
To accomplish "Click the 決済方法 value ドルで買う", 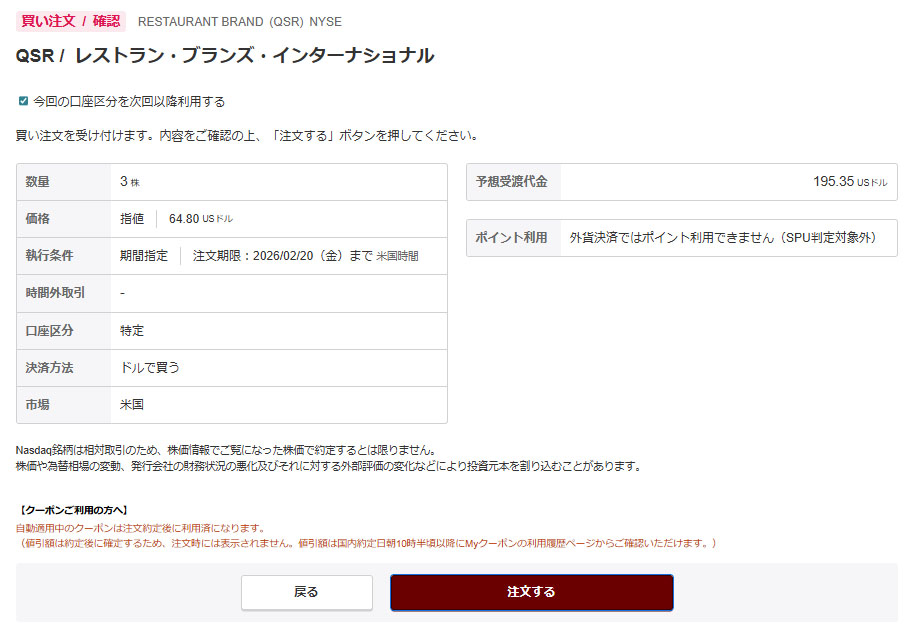I will [150, 368].
